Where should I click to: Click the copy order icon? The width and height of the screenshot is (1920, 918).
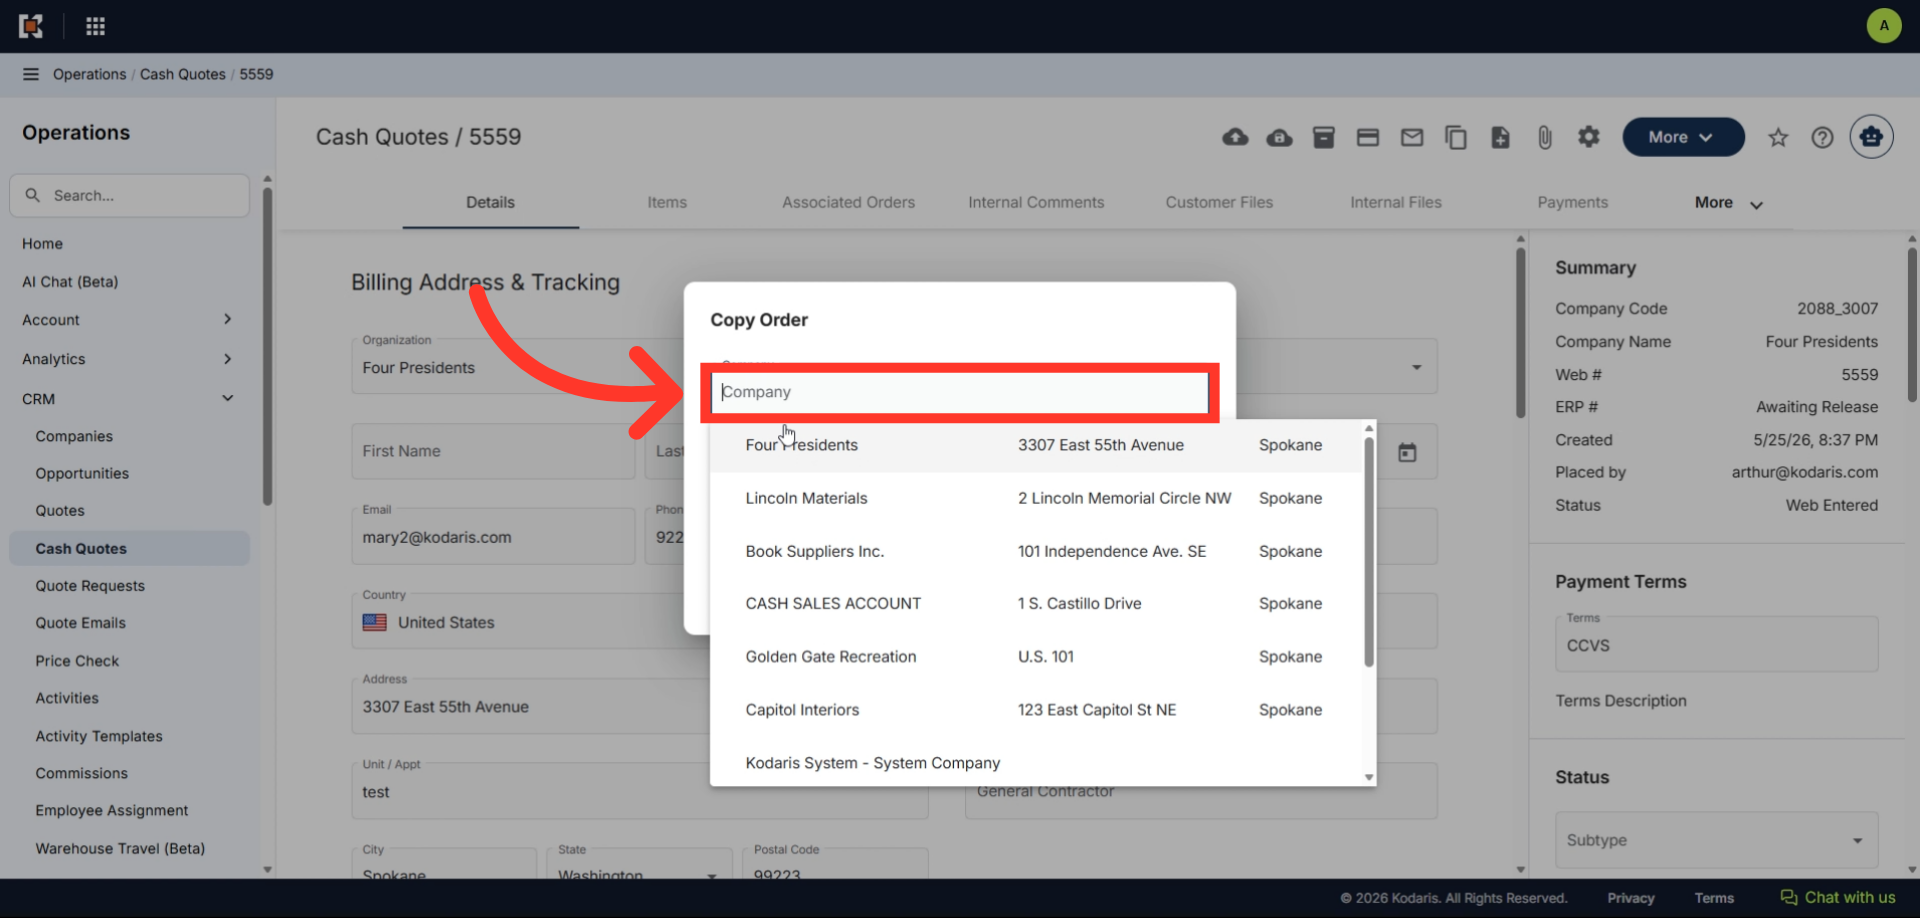pos(1455,137)
